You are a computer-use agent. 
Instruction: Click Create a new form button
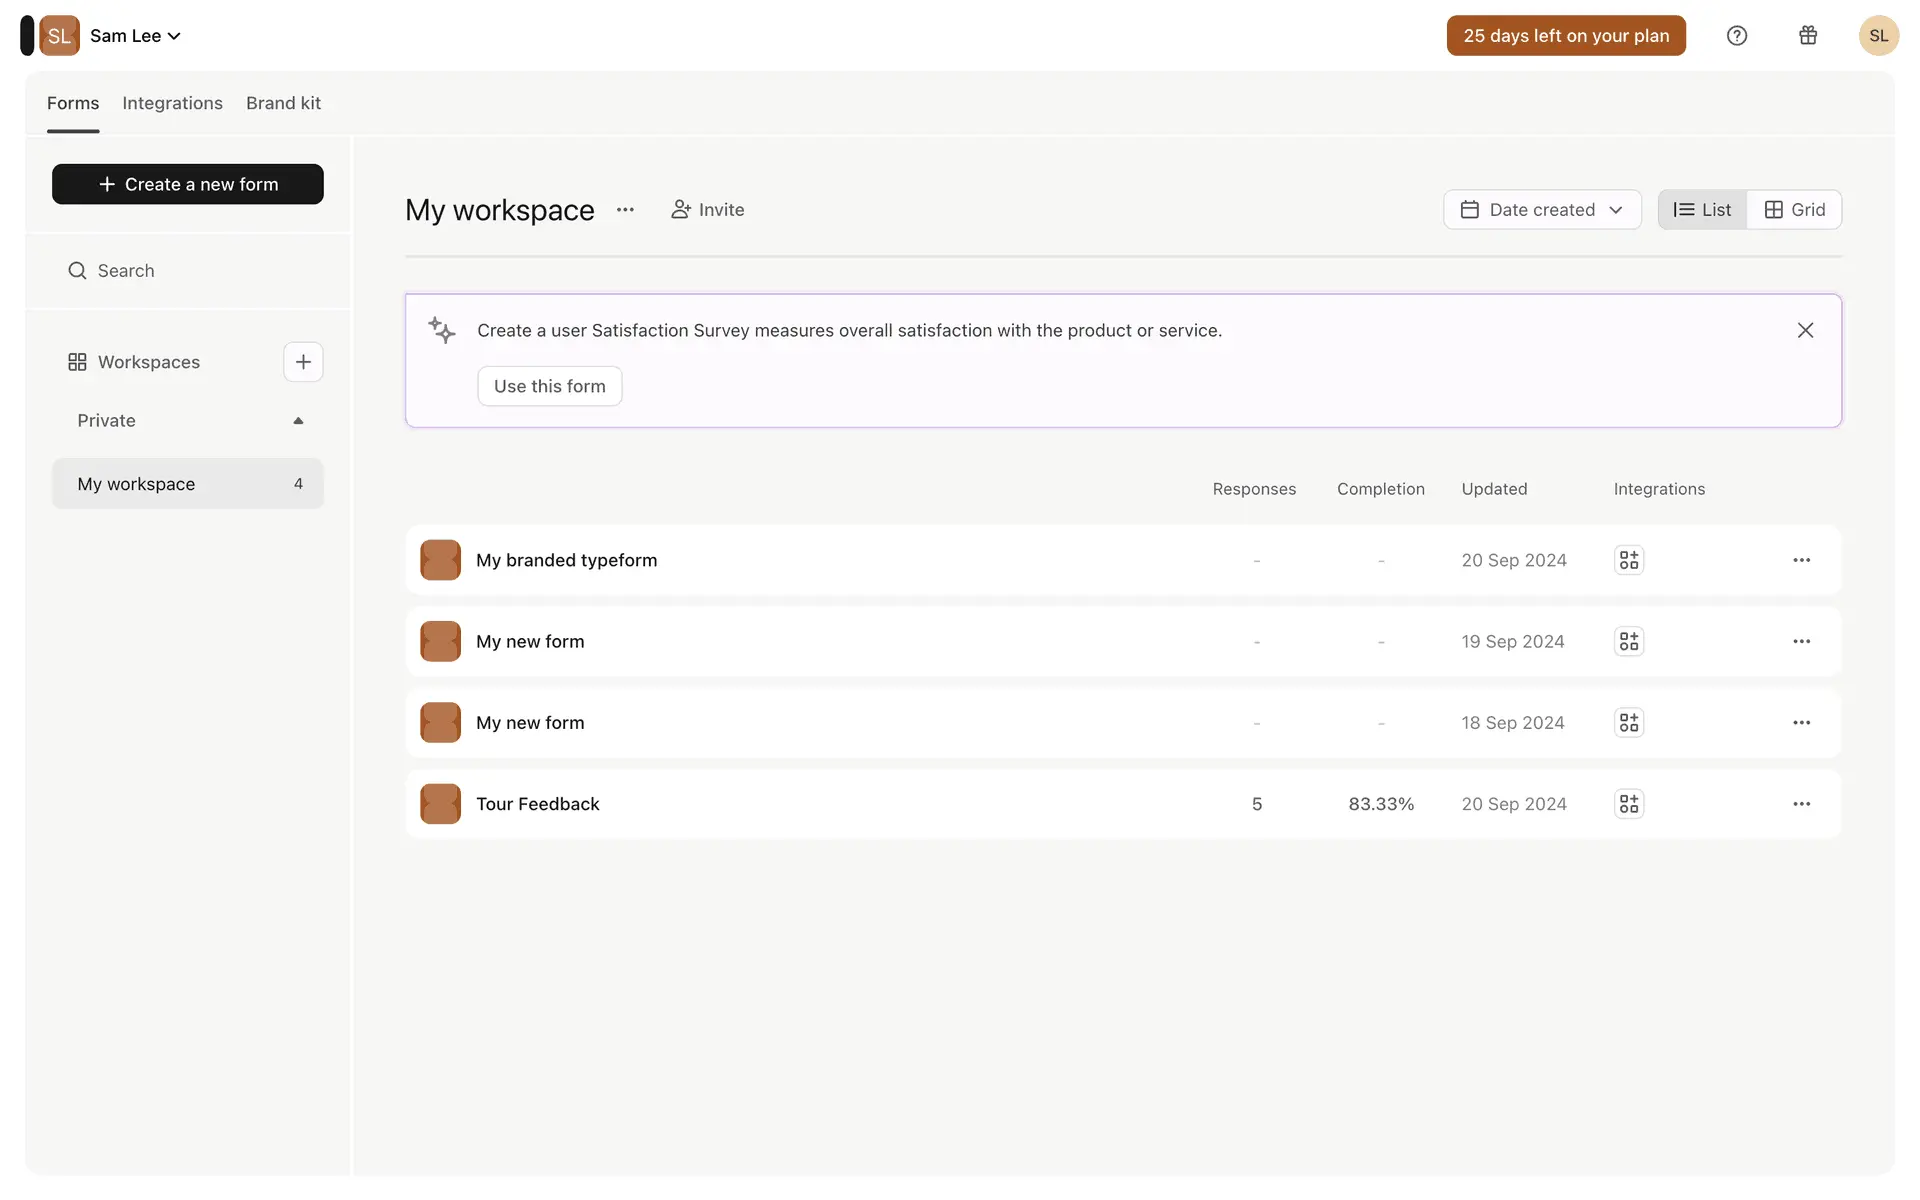(188, 184)
